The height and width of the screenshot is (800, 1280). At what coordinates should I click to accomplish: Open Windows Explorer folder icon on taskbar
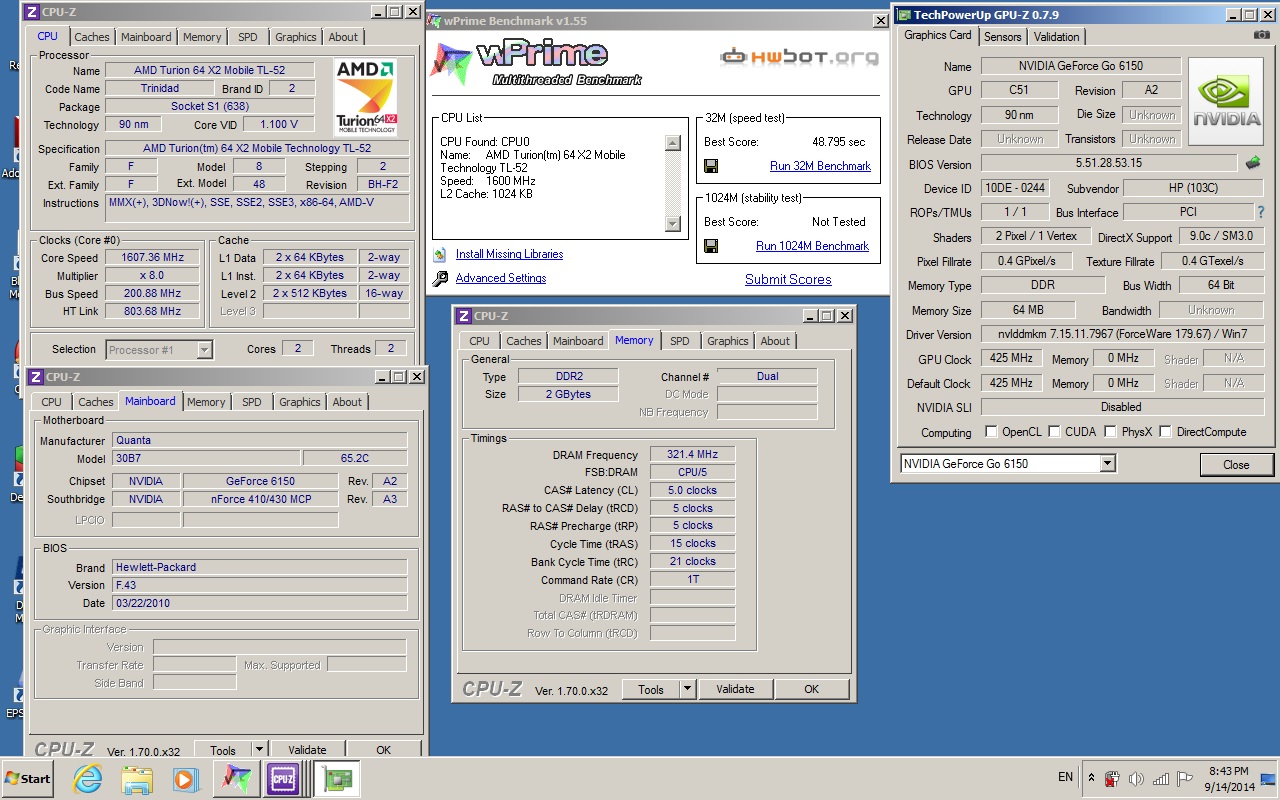137,779
